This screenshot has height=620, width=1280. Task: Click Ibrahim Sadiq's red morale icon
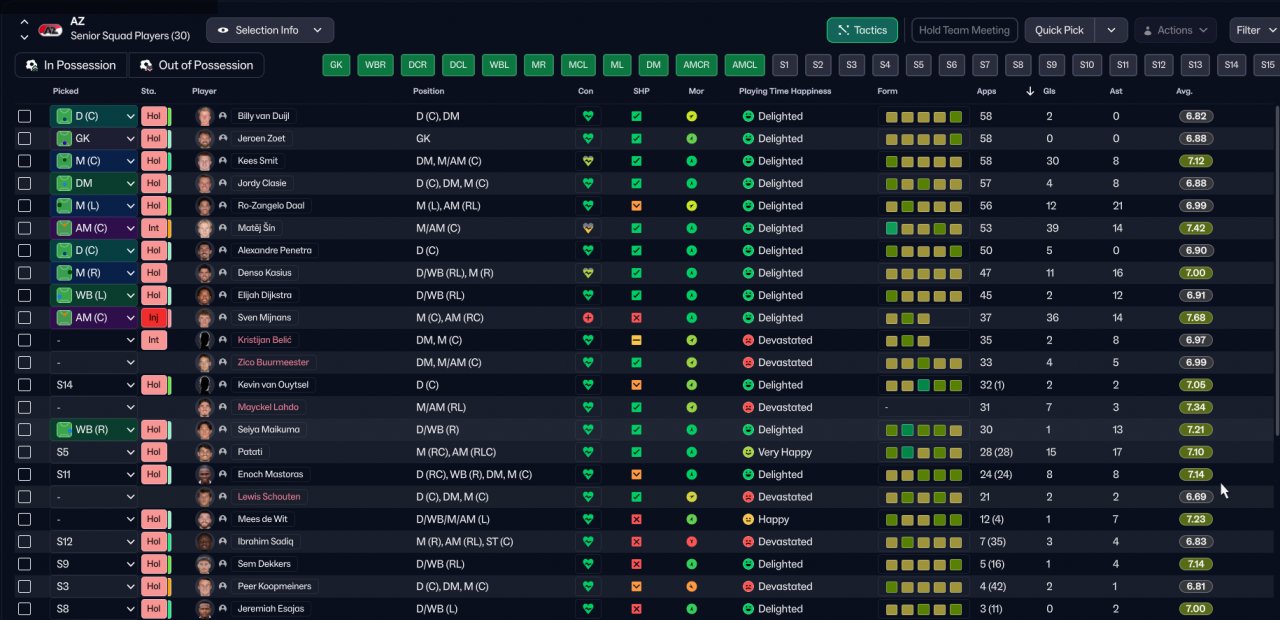point(692,542)
